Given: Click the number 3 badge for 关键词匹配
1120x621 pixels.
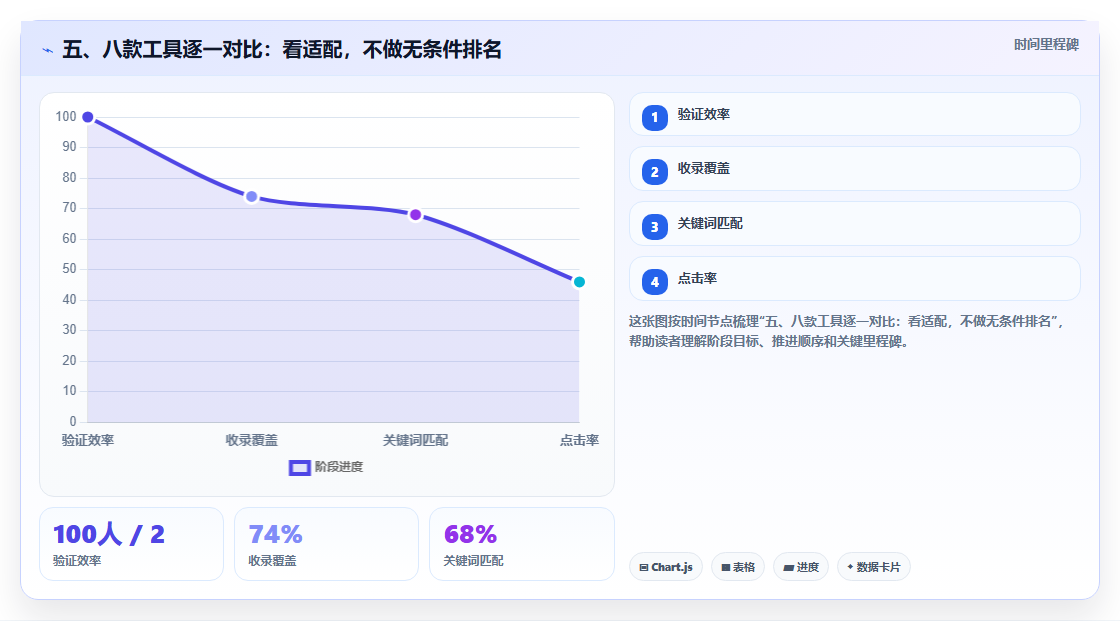Looking at the screenshot, I should (654, 227).
